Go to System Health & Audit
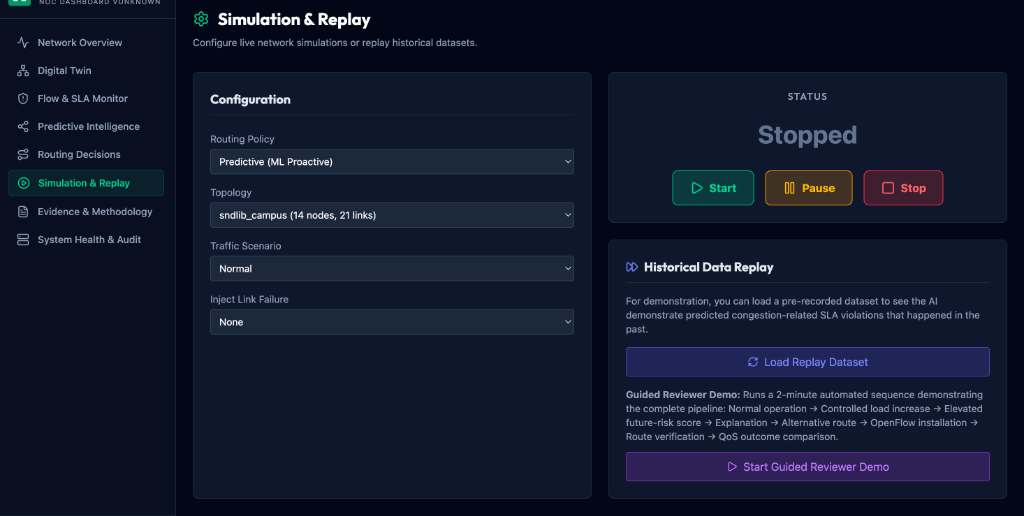1024x516 pixels. (86, 240)
